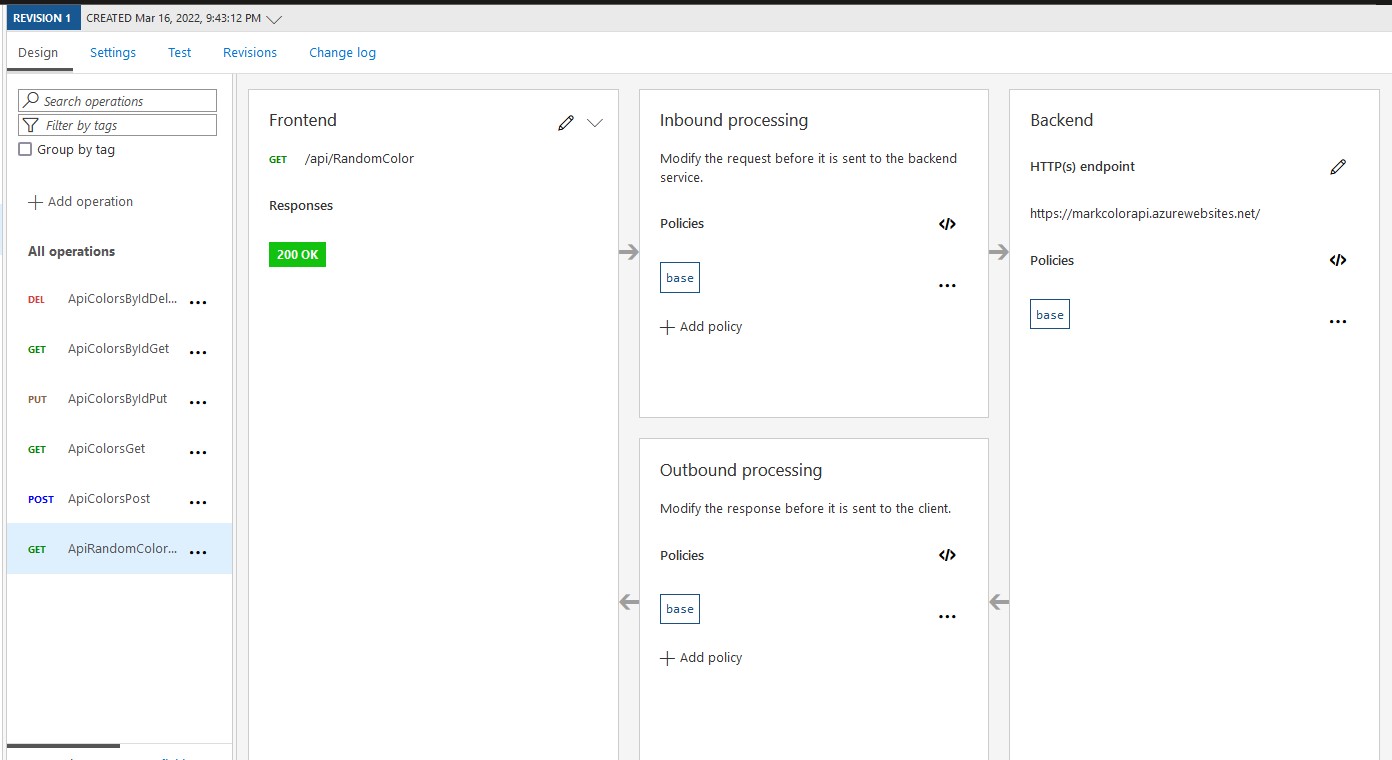Add policy to Inbound processing
Viewport: 1392px width, 760px height.
pos(701,327)
